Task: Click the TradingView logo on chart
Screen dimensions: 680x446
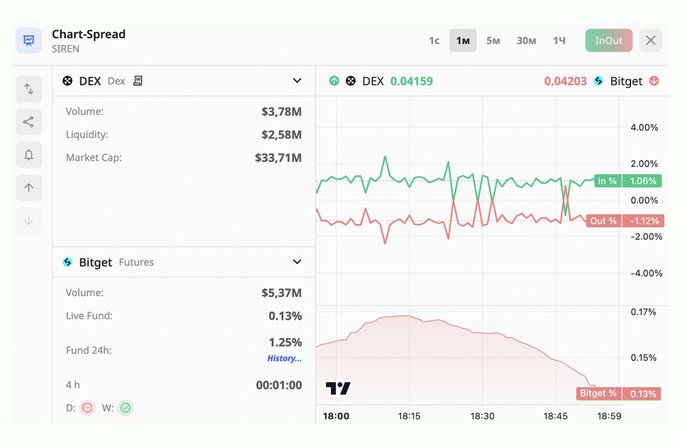Action: 338,388
